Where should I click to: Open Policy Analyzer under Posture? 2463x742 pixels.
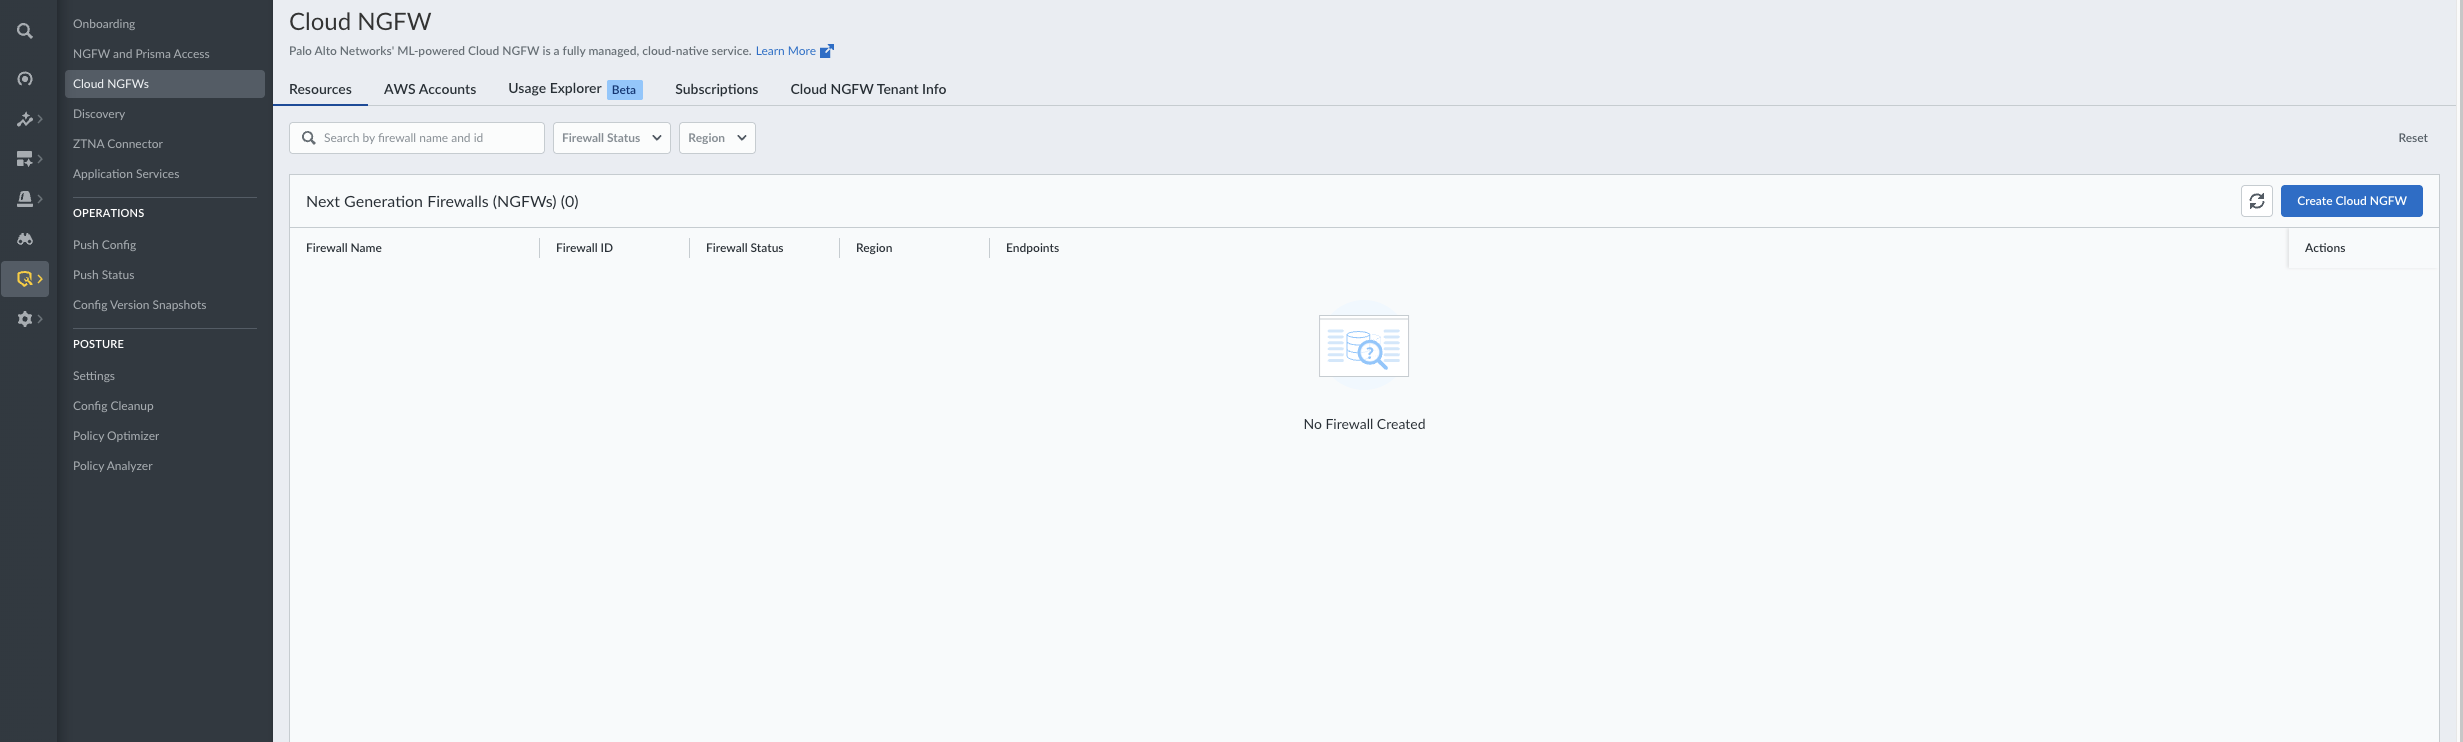165,466
